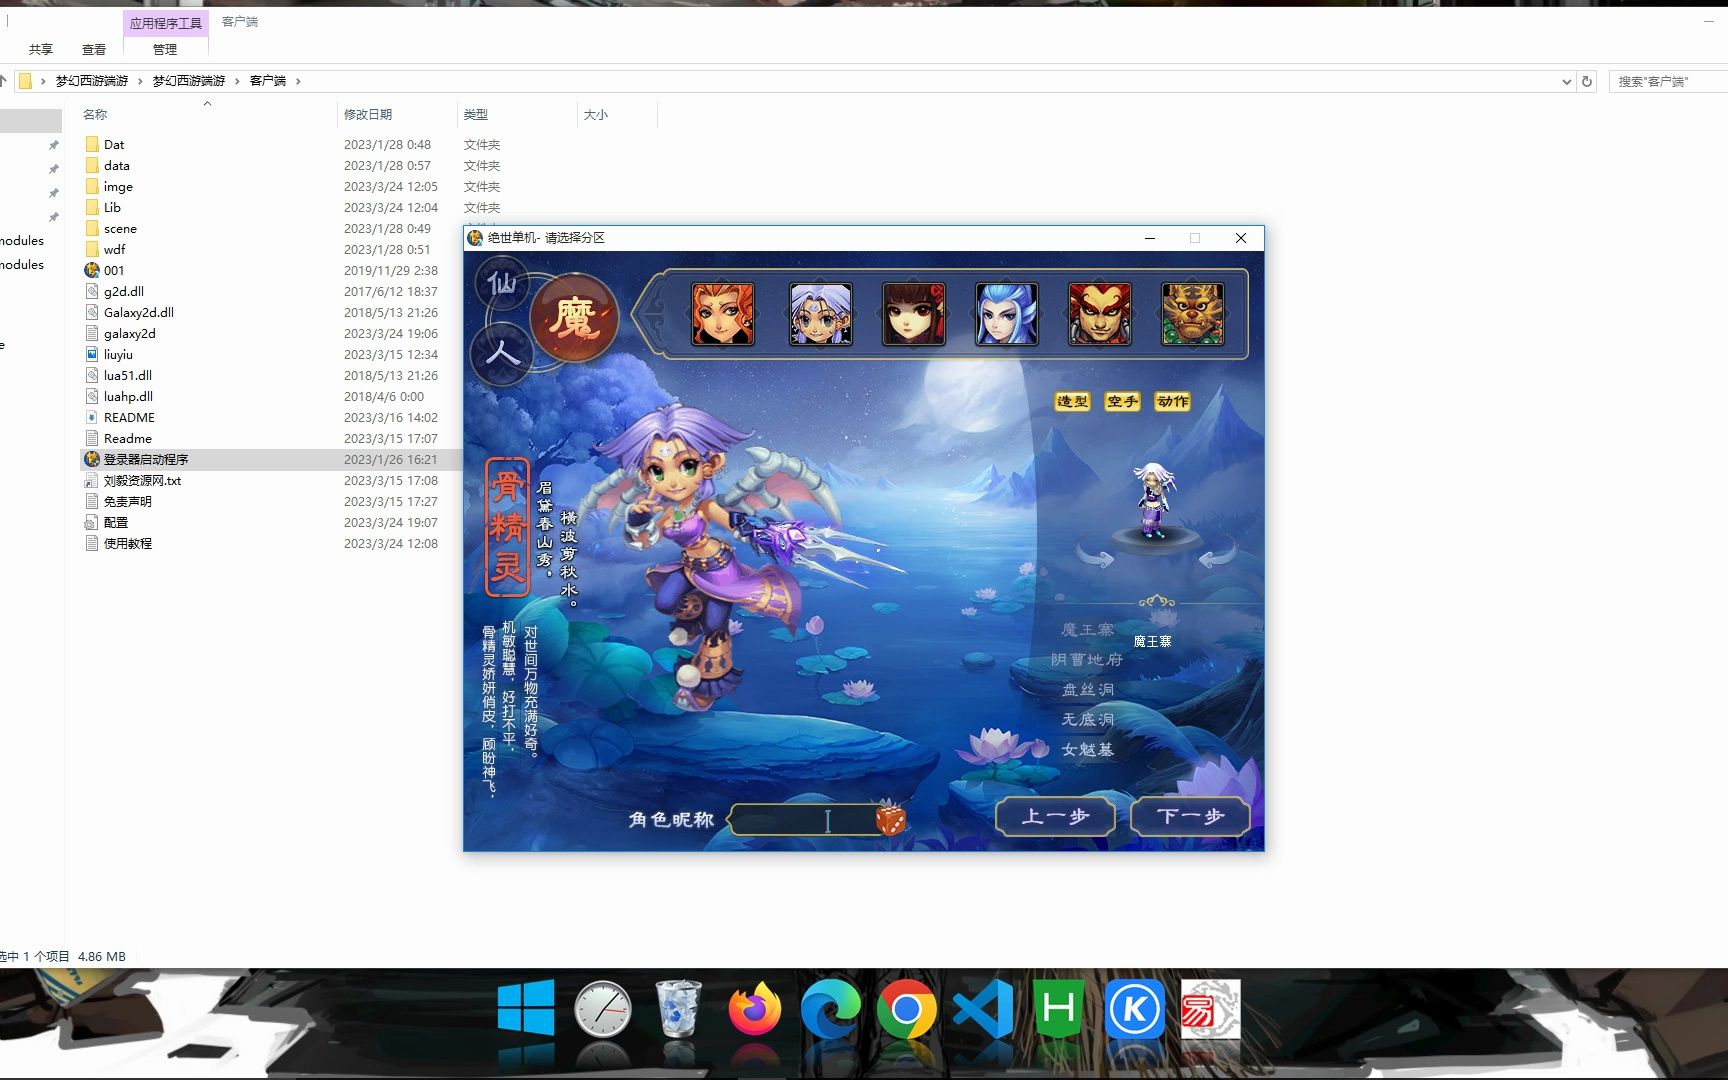The image size is (1728, 1080).
Task: Select the 应用程序工具 tab in Explorer
Action: coord(166,23)
